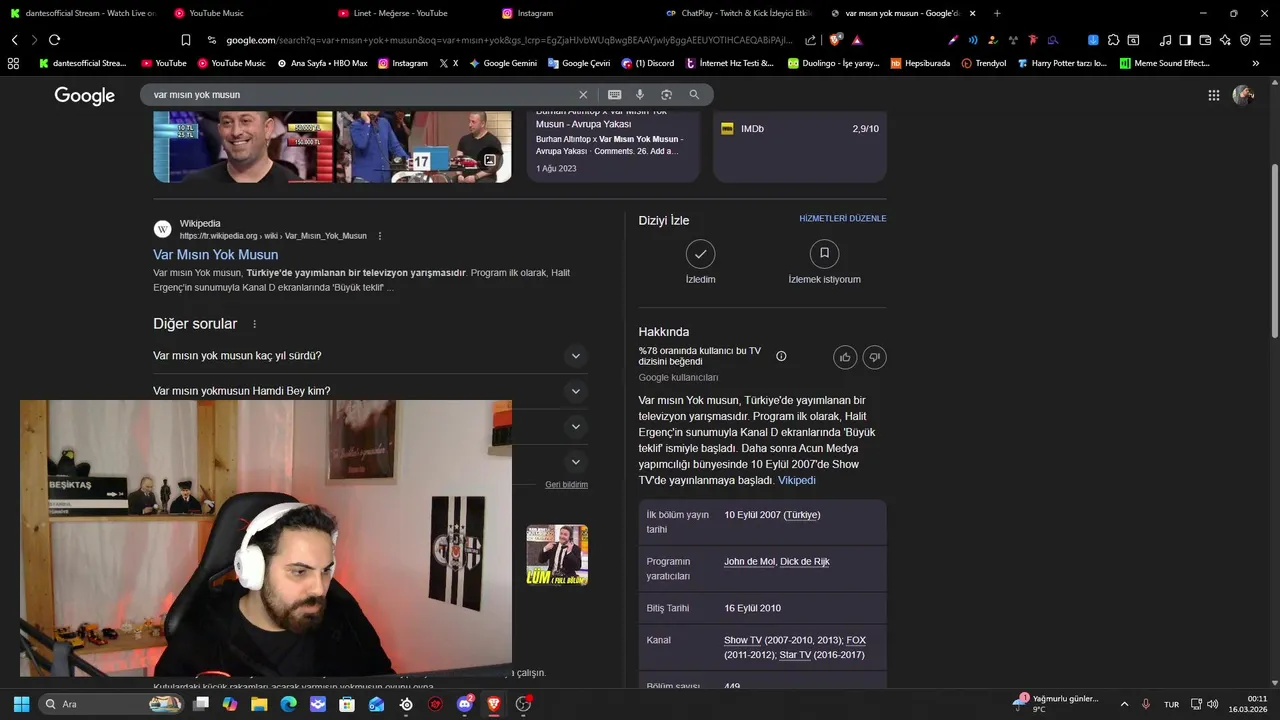
Task: Click the Windows taskbar search box
Action: 110,704
